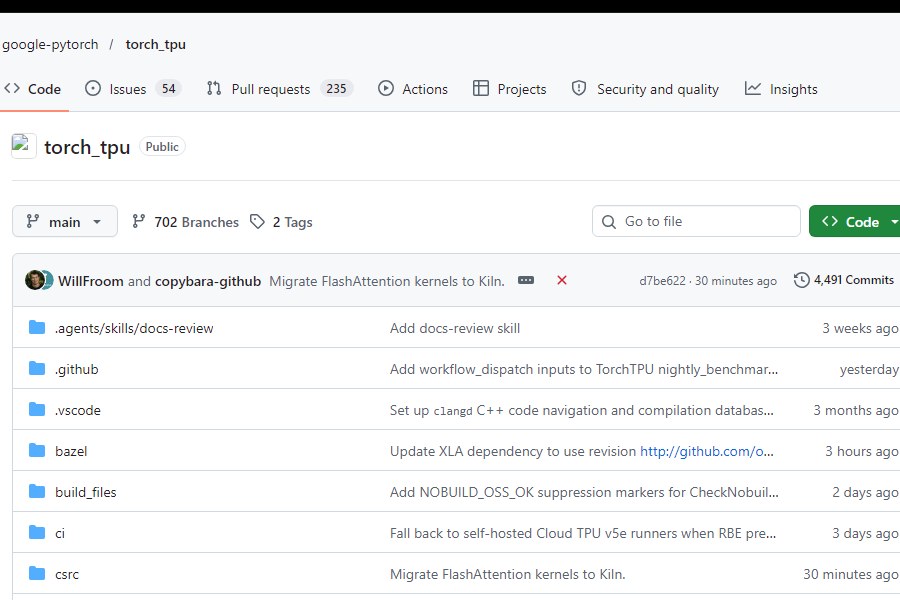Click the torch_tpu breadcrumb link
The width and height of the screenshot is (900, 600).
pyautogui.click(x=156, y=44)
